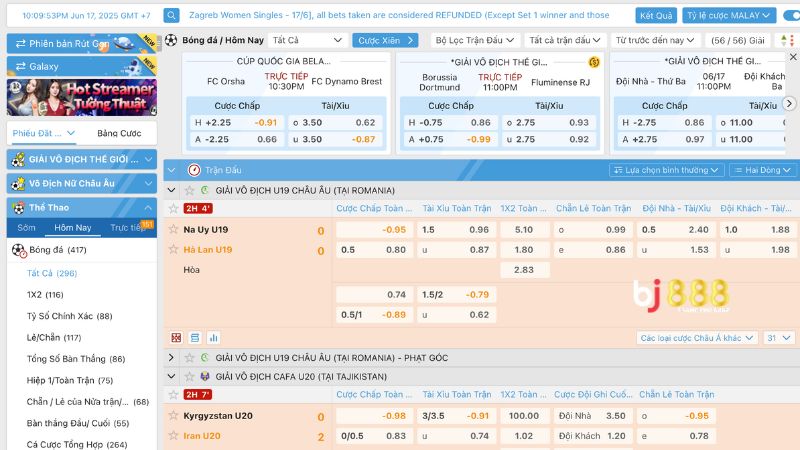Image resolution: width=800 pixels, height=450 pixels.
Task: Open Bộ Lọc Trận Đấu filter
Action: [x=474, y=40]
